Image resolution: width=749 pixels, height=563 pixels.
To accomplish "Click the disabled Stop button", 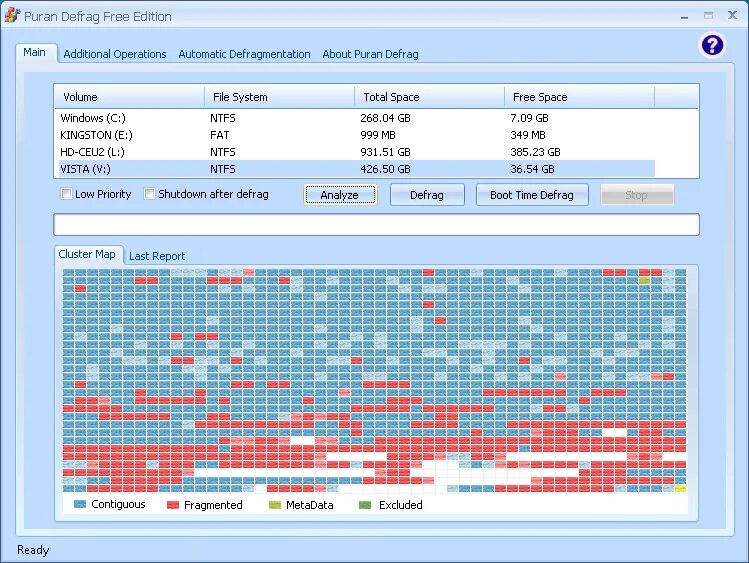I will tap(637, 195).
